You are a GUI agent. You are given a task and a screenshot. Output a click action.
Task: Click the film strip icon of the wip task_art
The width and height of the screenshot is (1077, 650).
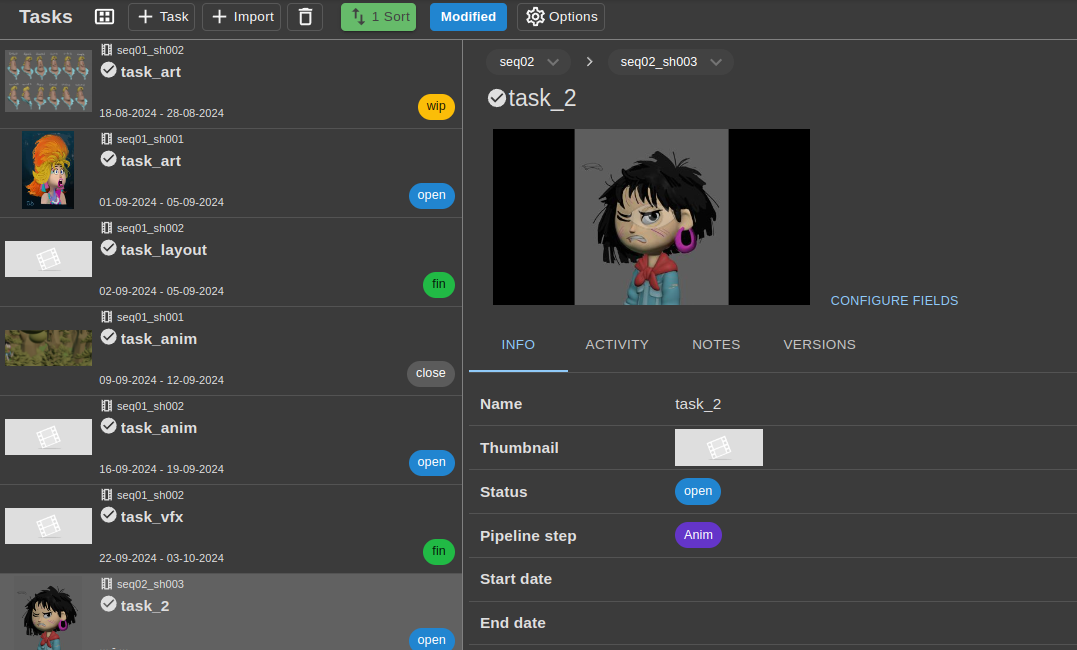[x=107, y=50]
